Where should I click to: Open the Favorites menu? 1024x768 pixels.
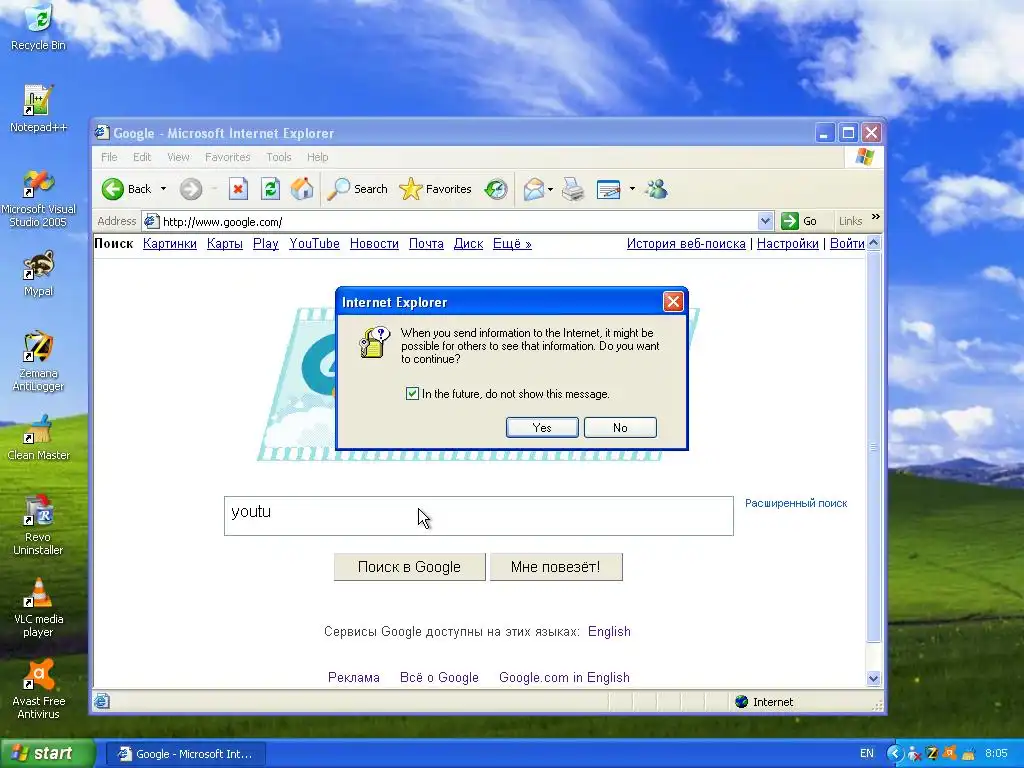[x=227, y=157]
